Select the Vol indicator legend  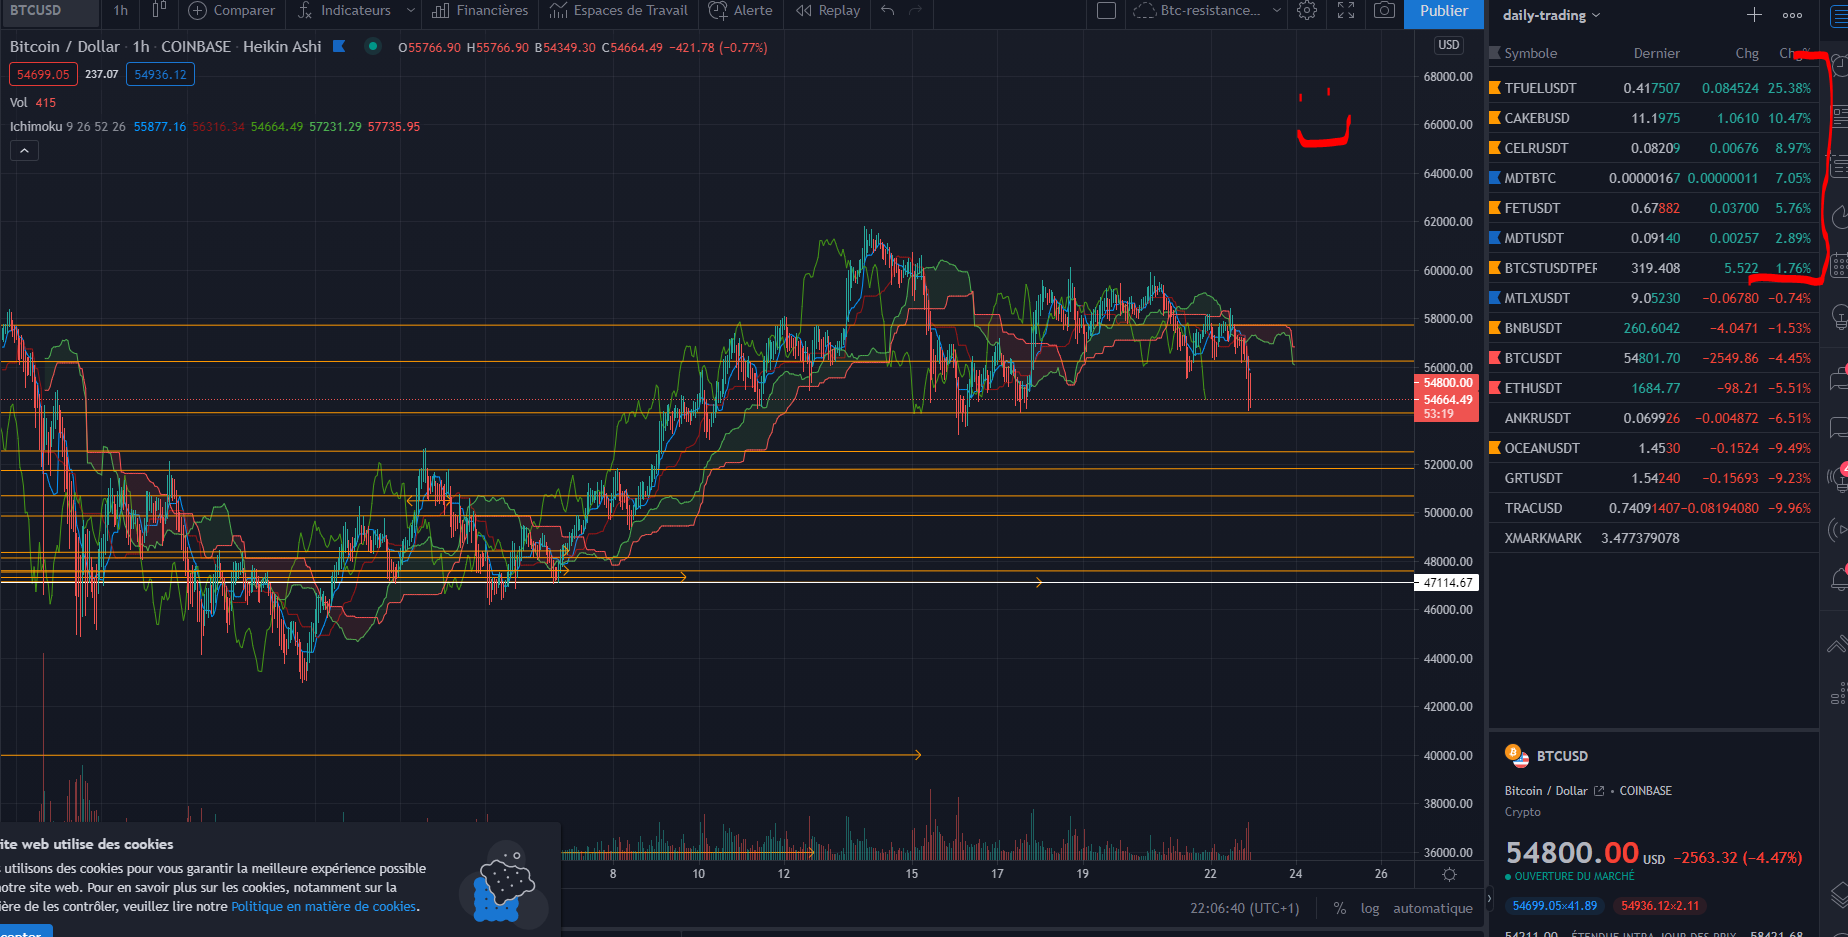coord(18,103)
